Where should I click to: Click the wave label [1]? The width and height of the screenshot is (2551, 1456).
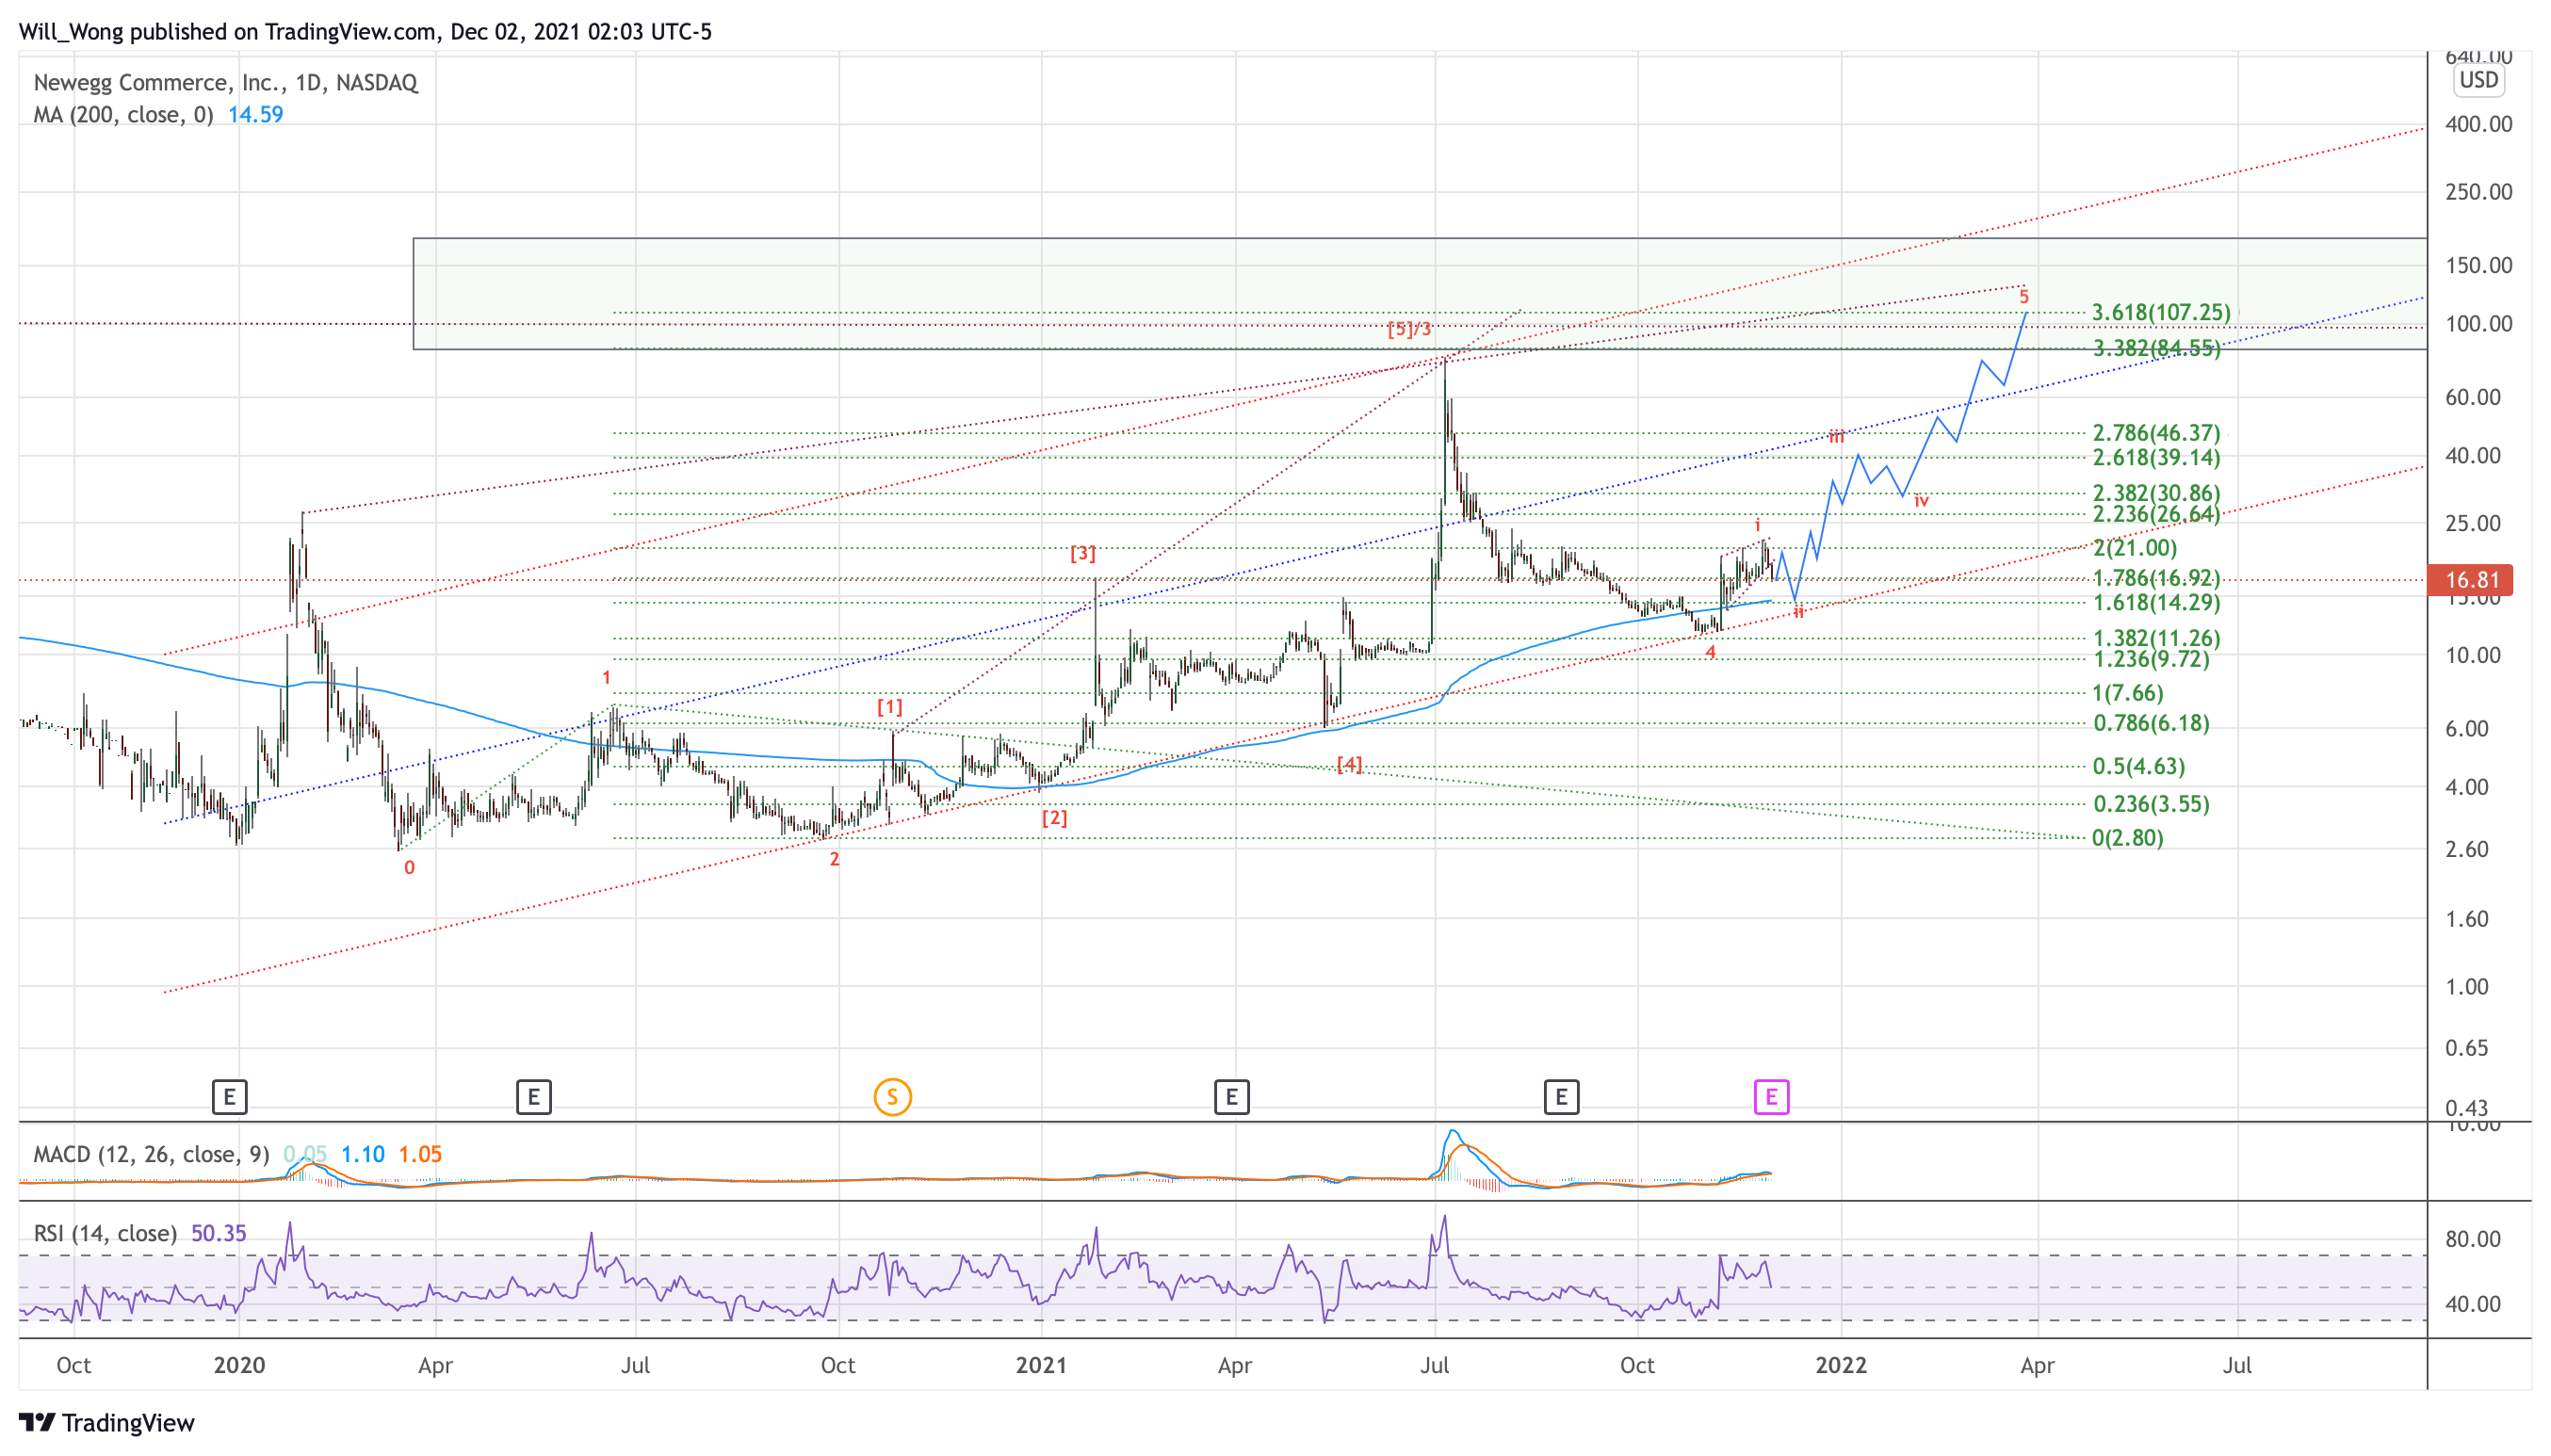[x=889, y=707]
